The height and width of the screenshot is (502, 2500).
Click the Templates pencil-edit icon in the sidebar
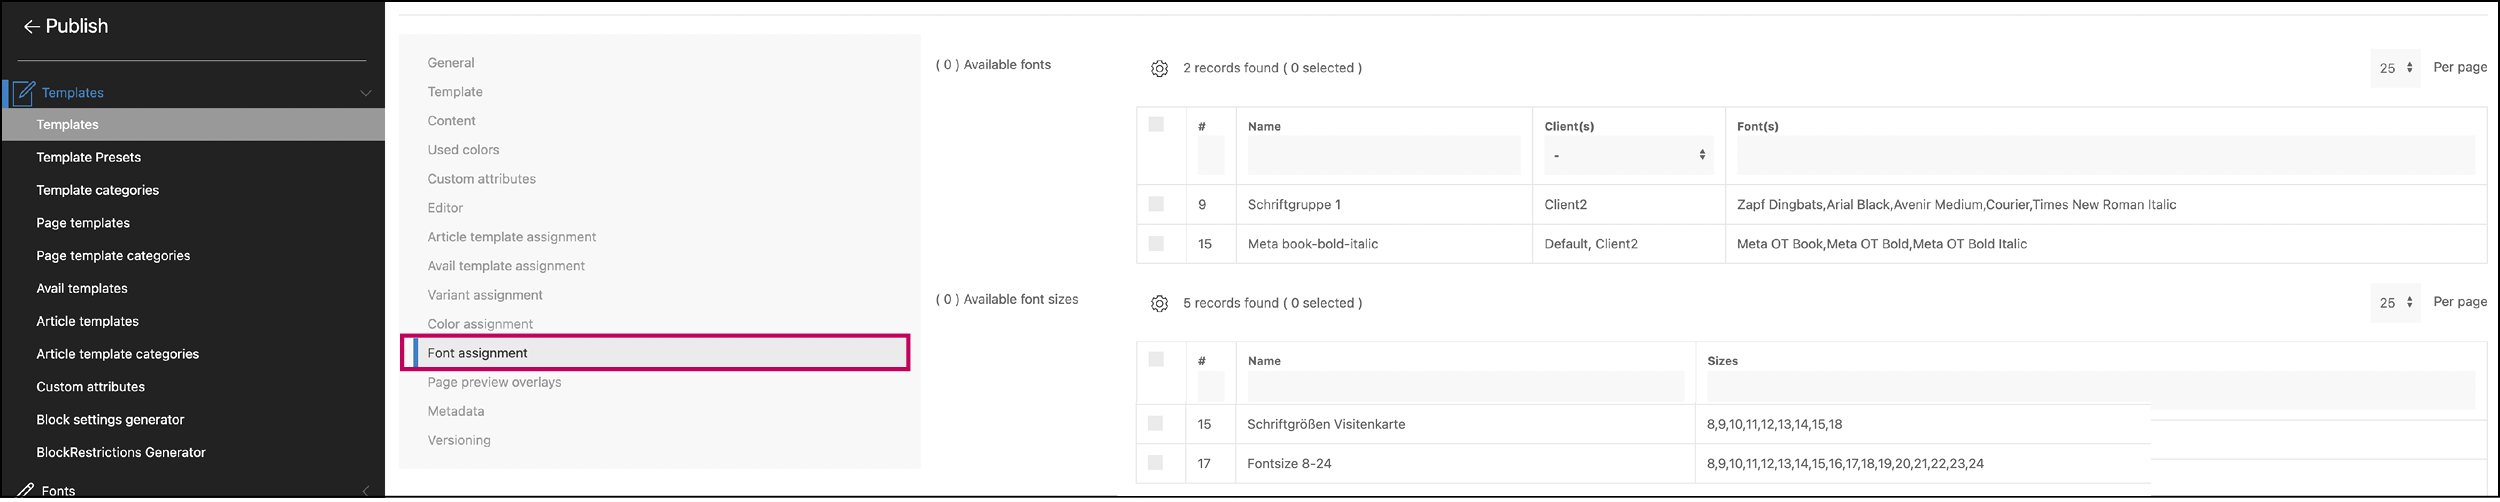coord(25,93)
